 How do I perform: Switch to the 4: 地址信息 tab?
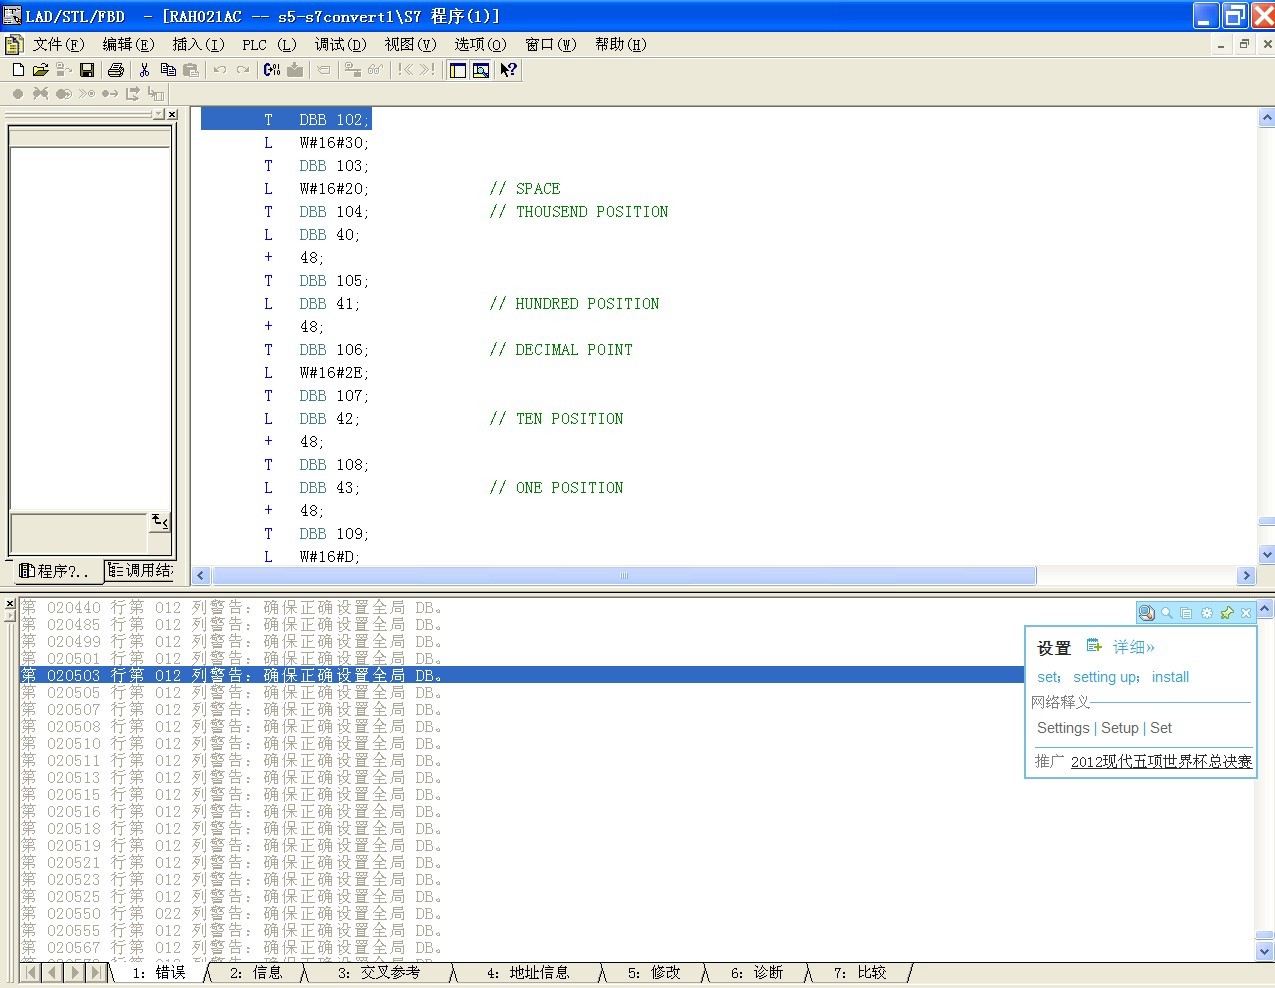click(x=528, y=972)
